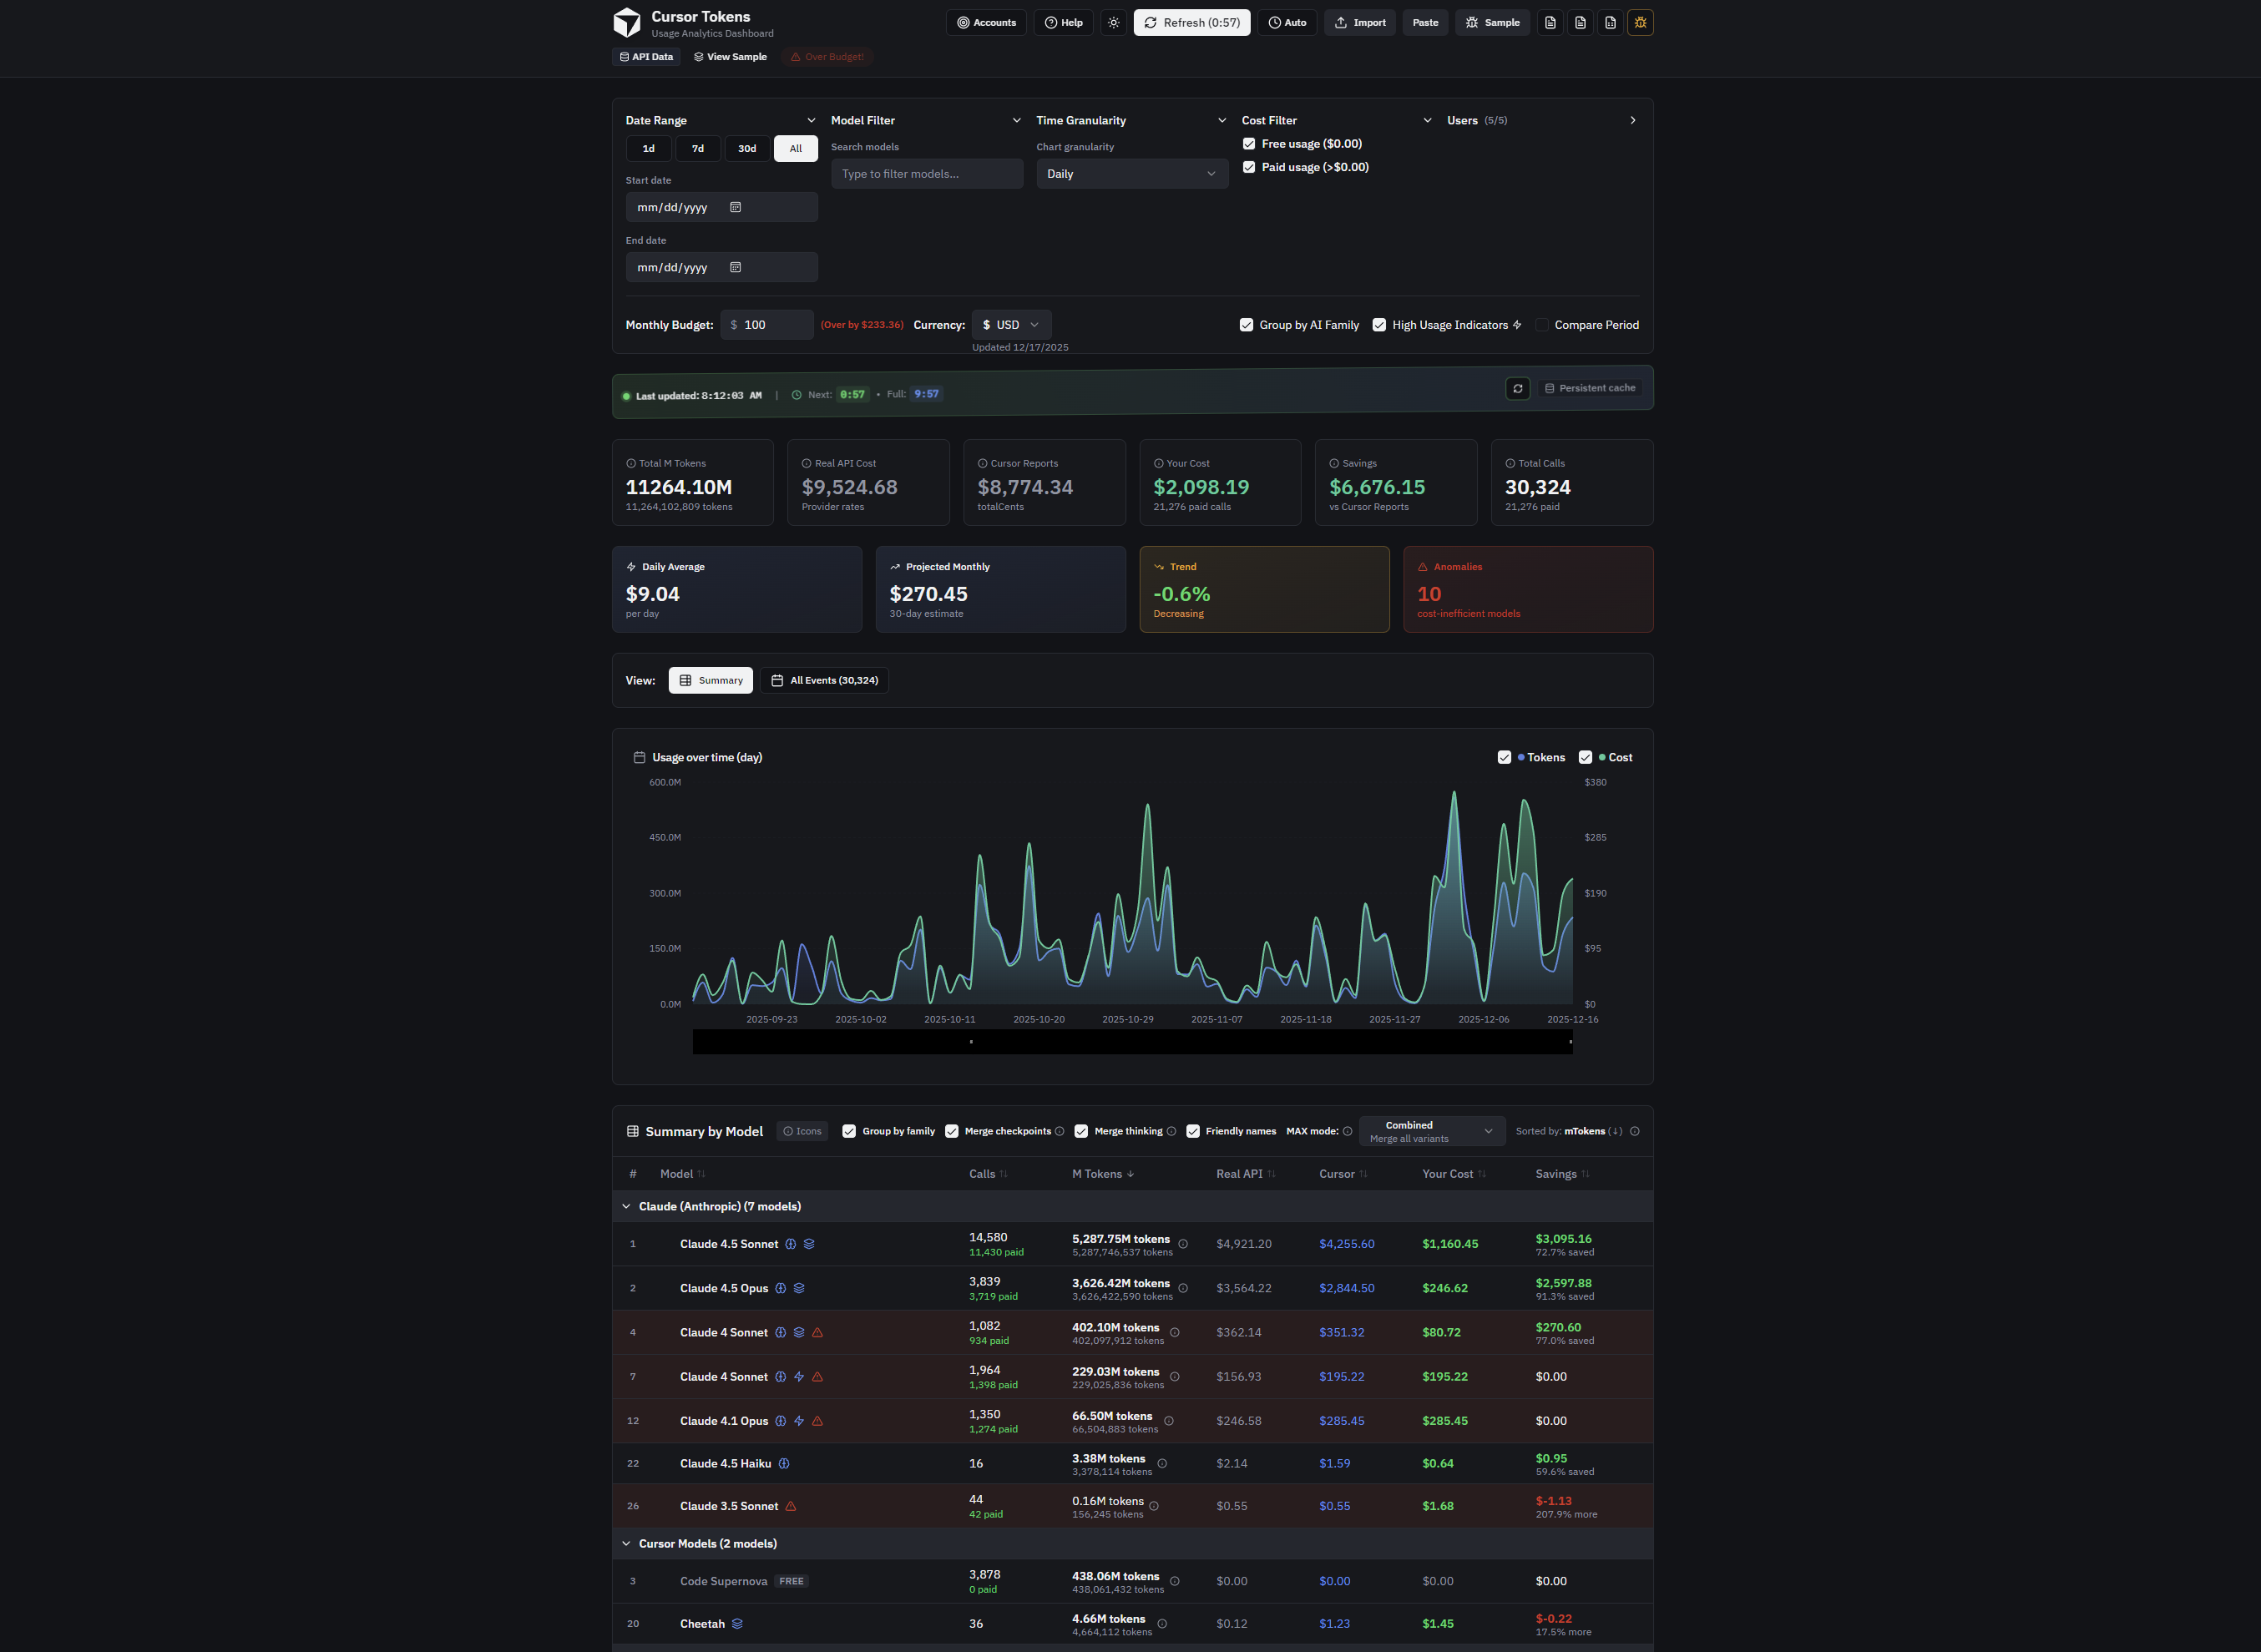2261x1652 pixels.
Task: Disable Group by AI Family
Action: [1247, 324]
